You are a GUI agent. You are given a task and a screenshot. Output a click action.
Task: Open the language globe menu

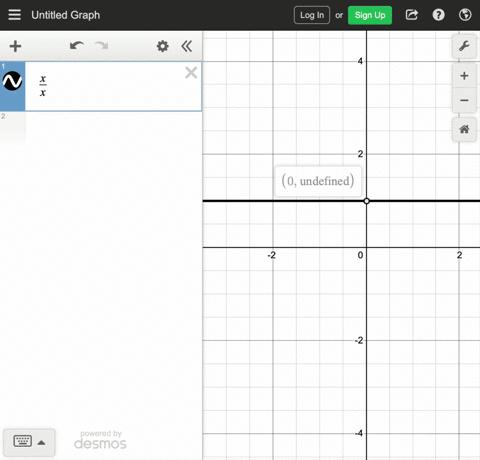465,15
